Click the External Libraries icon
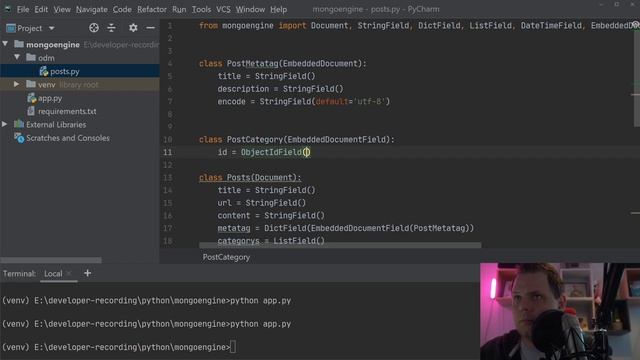This screenshot has width=640, height=360. 19,124
